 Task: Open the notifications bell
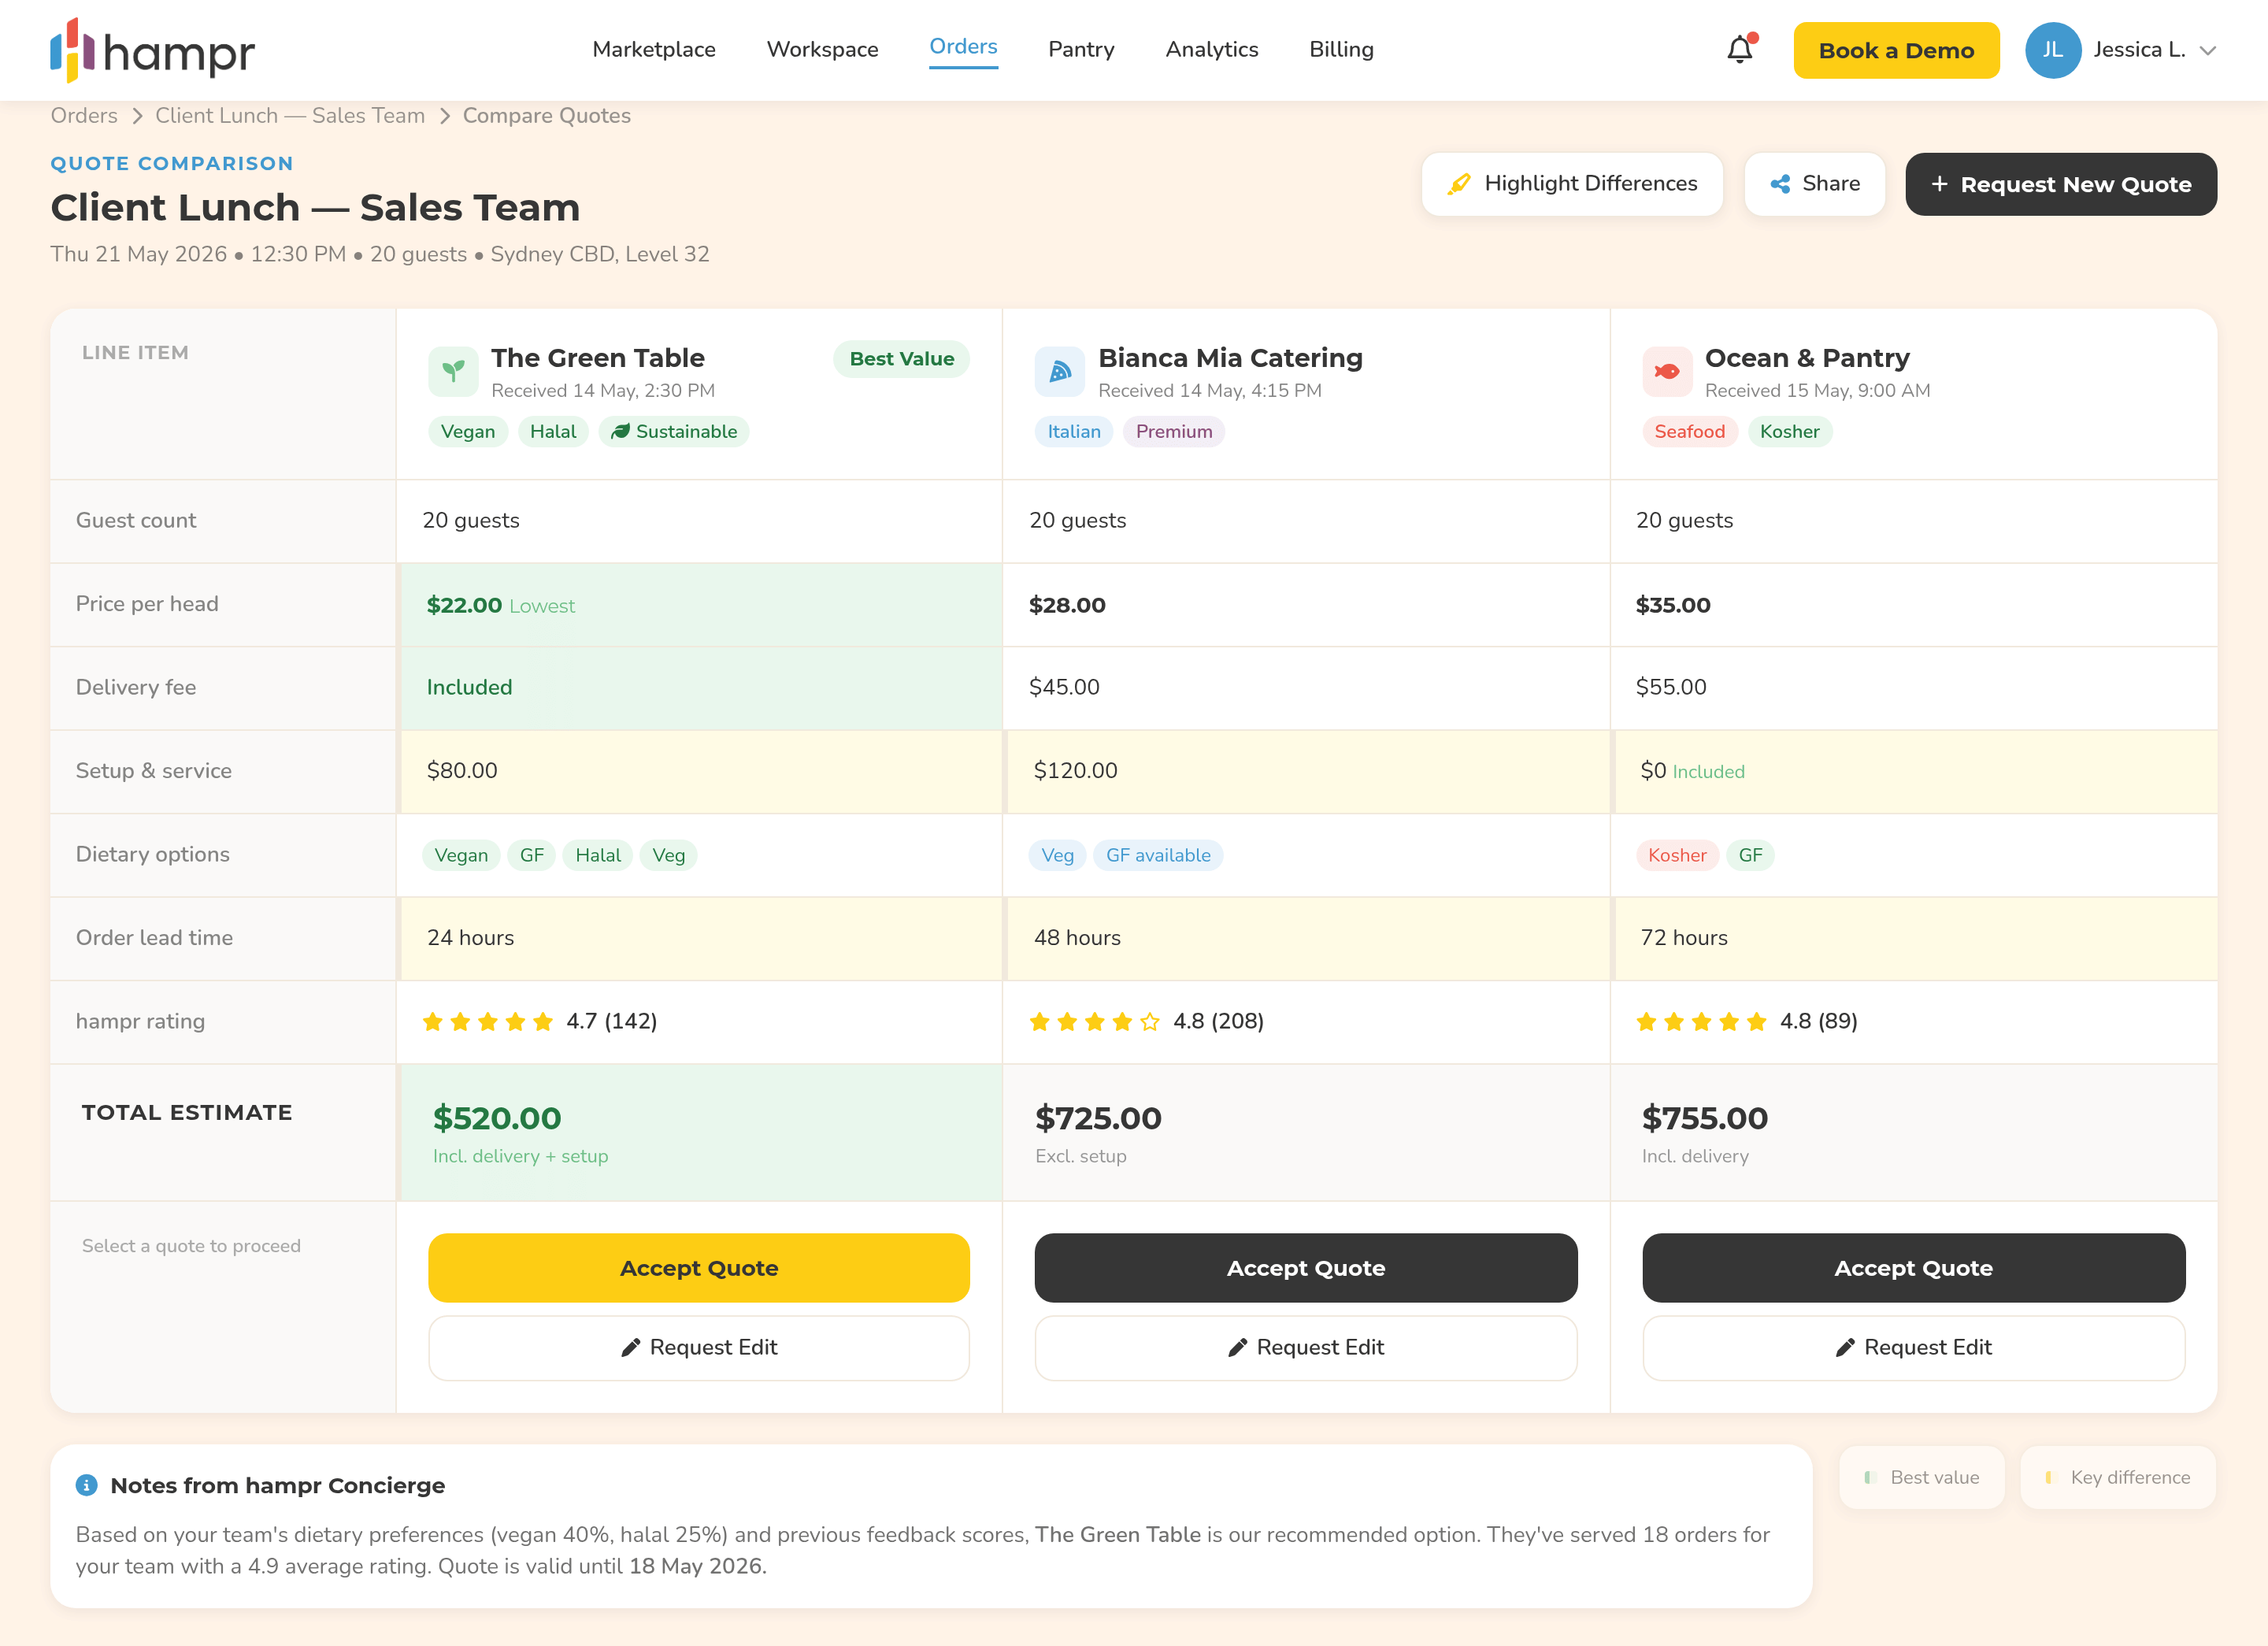point(1740,49)
